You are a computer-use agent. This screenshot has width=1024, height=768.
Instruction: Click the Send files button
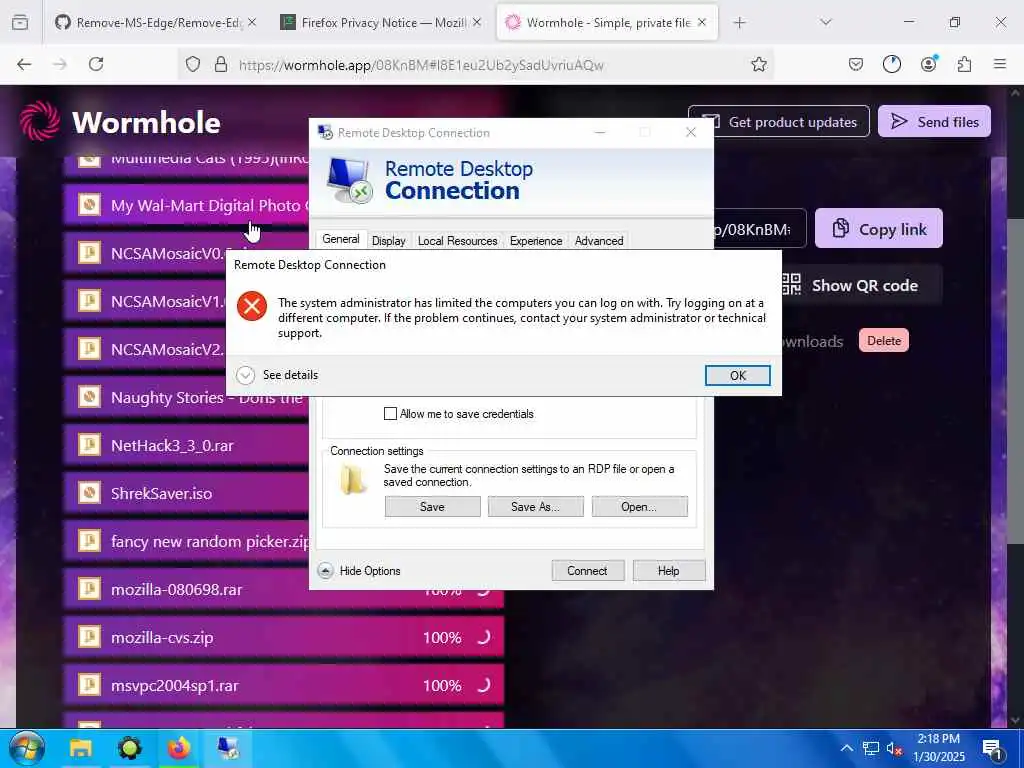934,121
